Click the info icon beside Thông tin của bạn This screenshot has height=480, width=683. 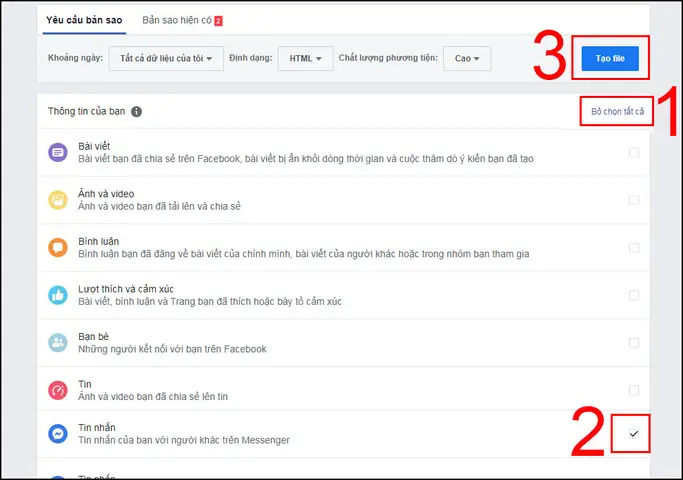tap(136, 112)
